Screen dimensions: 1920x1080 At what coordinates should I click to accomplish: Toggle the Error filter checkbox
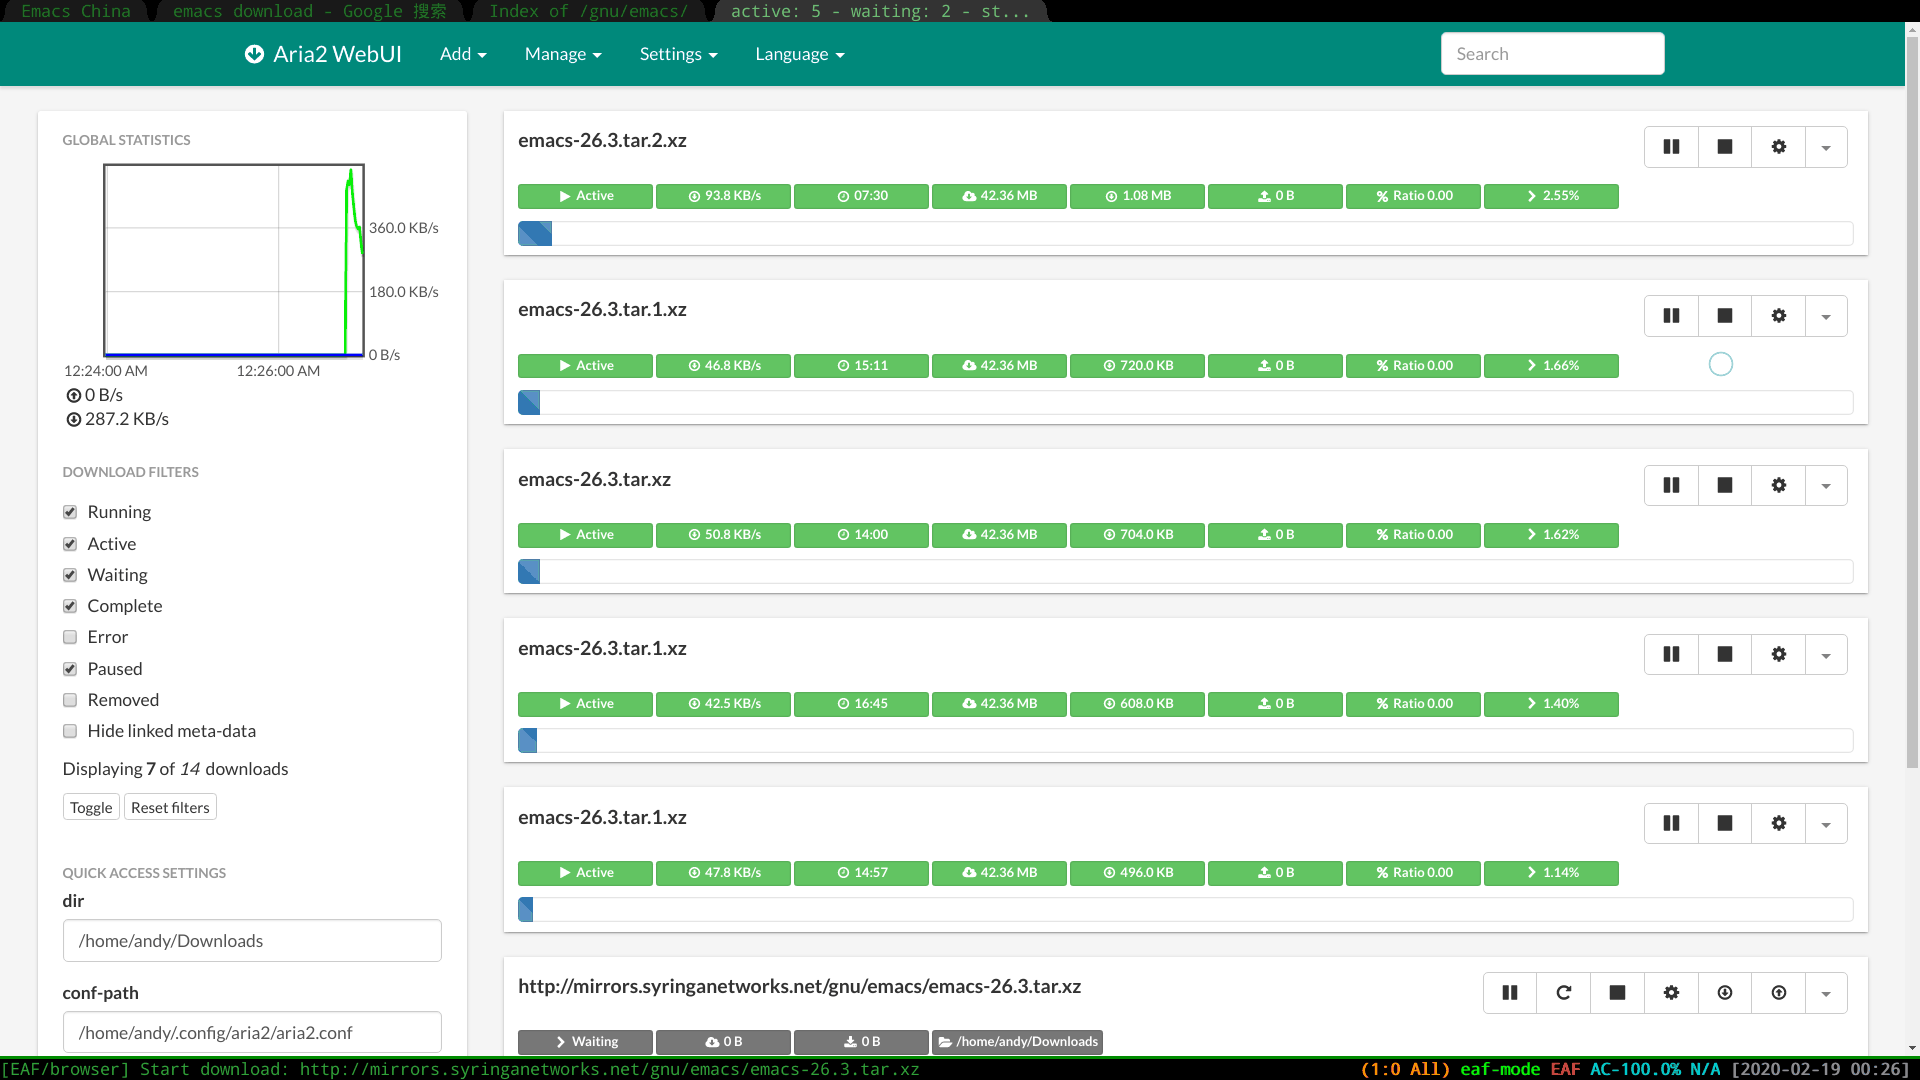click(70, 637)
